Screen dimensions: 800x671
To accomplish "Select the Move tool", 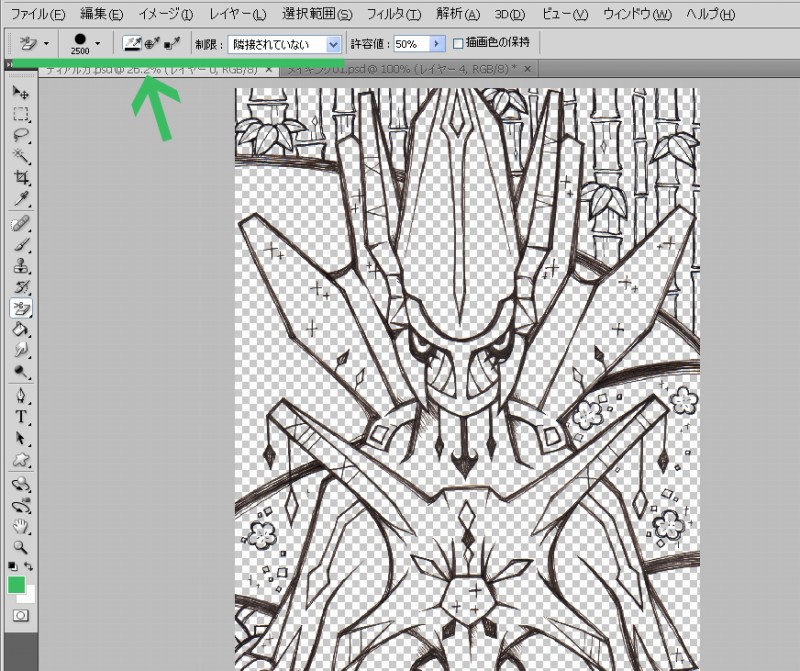I will click(20, 92).
